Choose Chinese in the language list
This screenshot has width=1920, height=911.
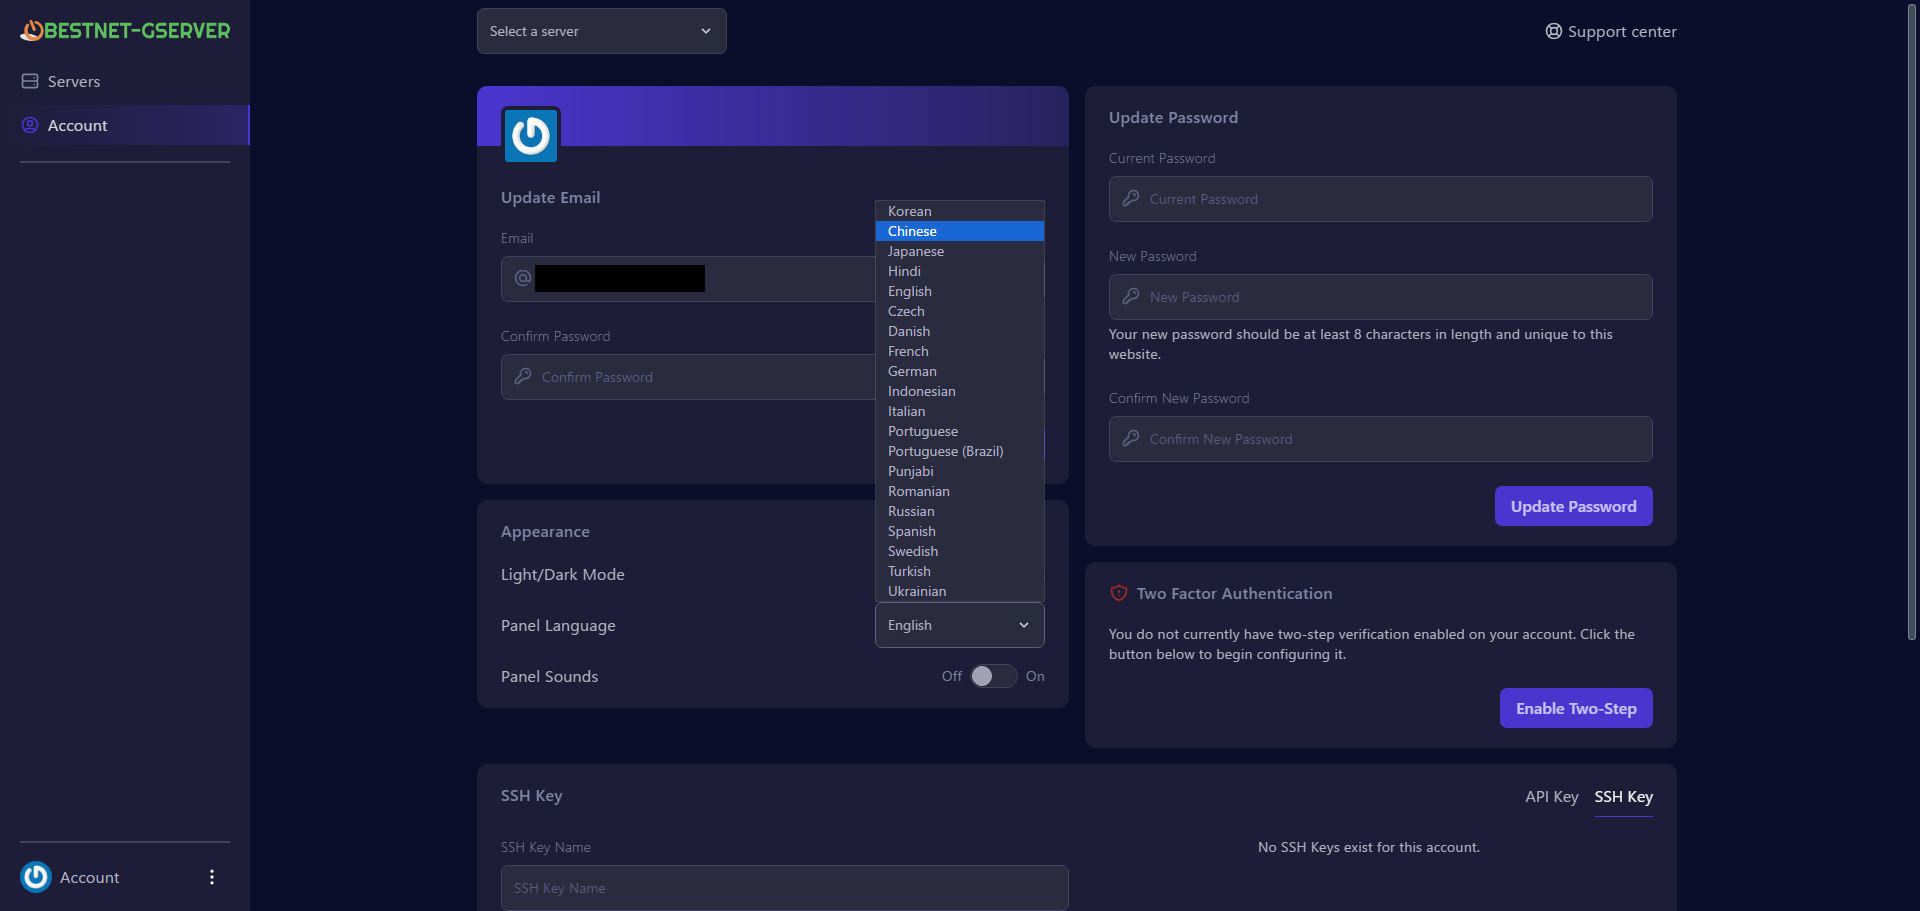pyautogui.click(x=960, y=231)
